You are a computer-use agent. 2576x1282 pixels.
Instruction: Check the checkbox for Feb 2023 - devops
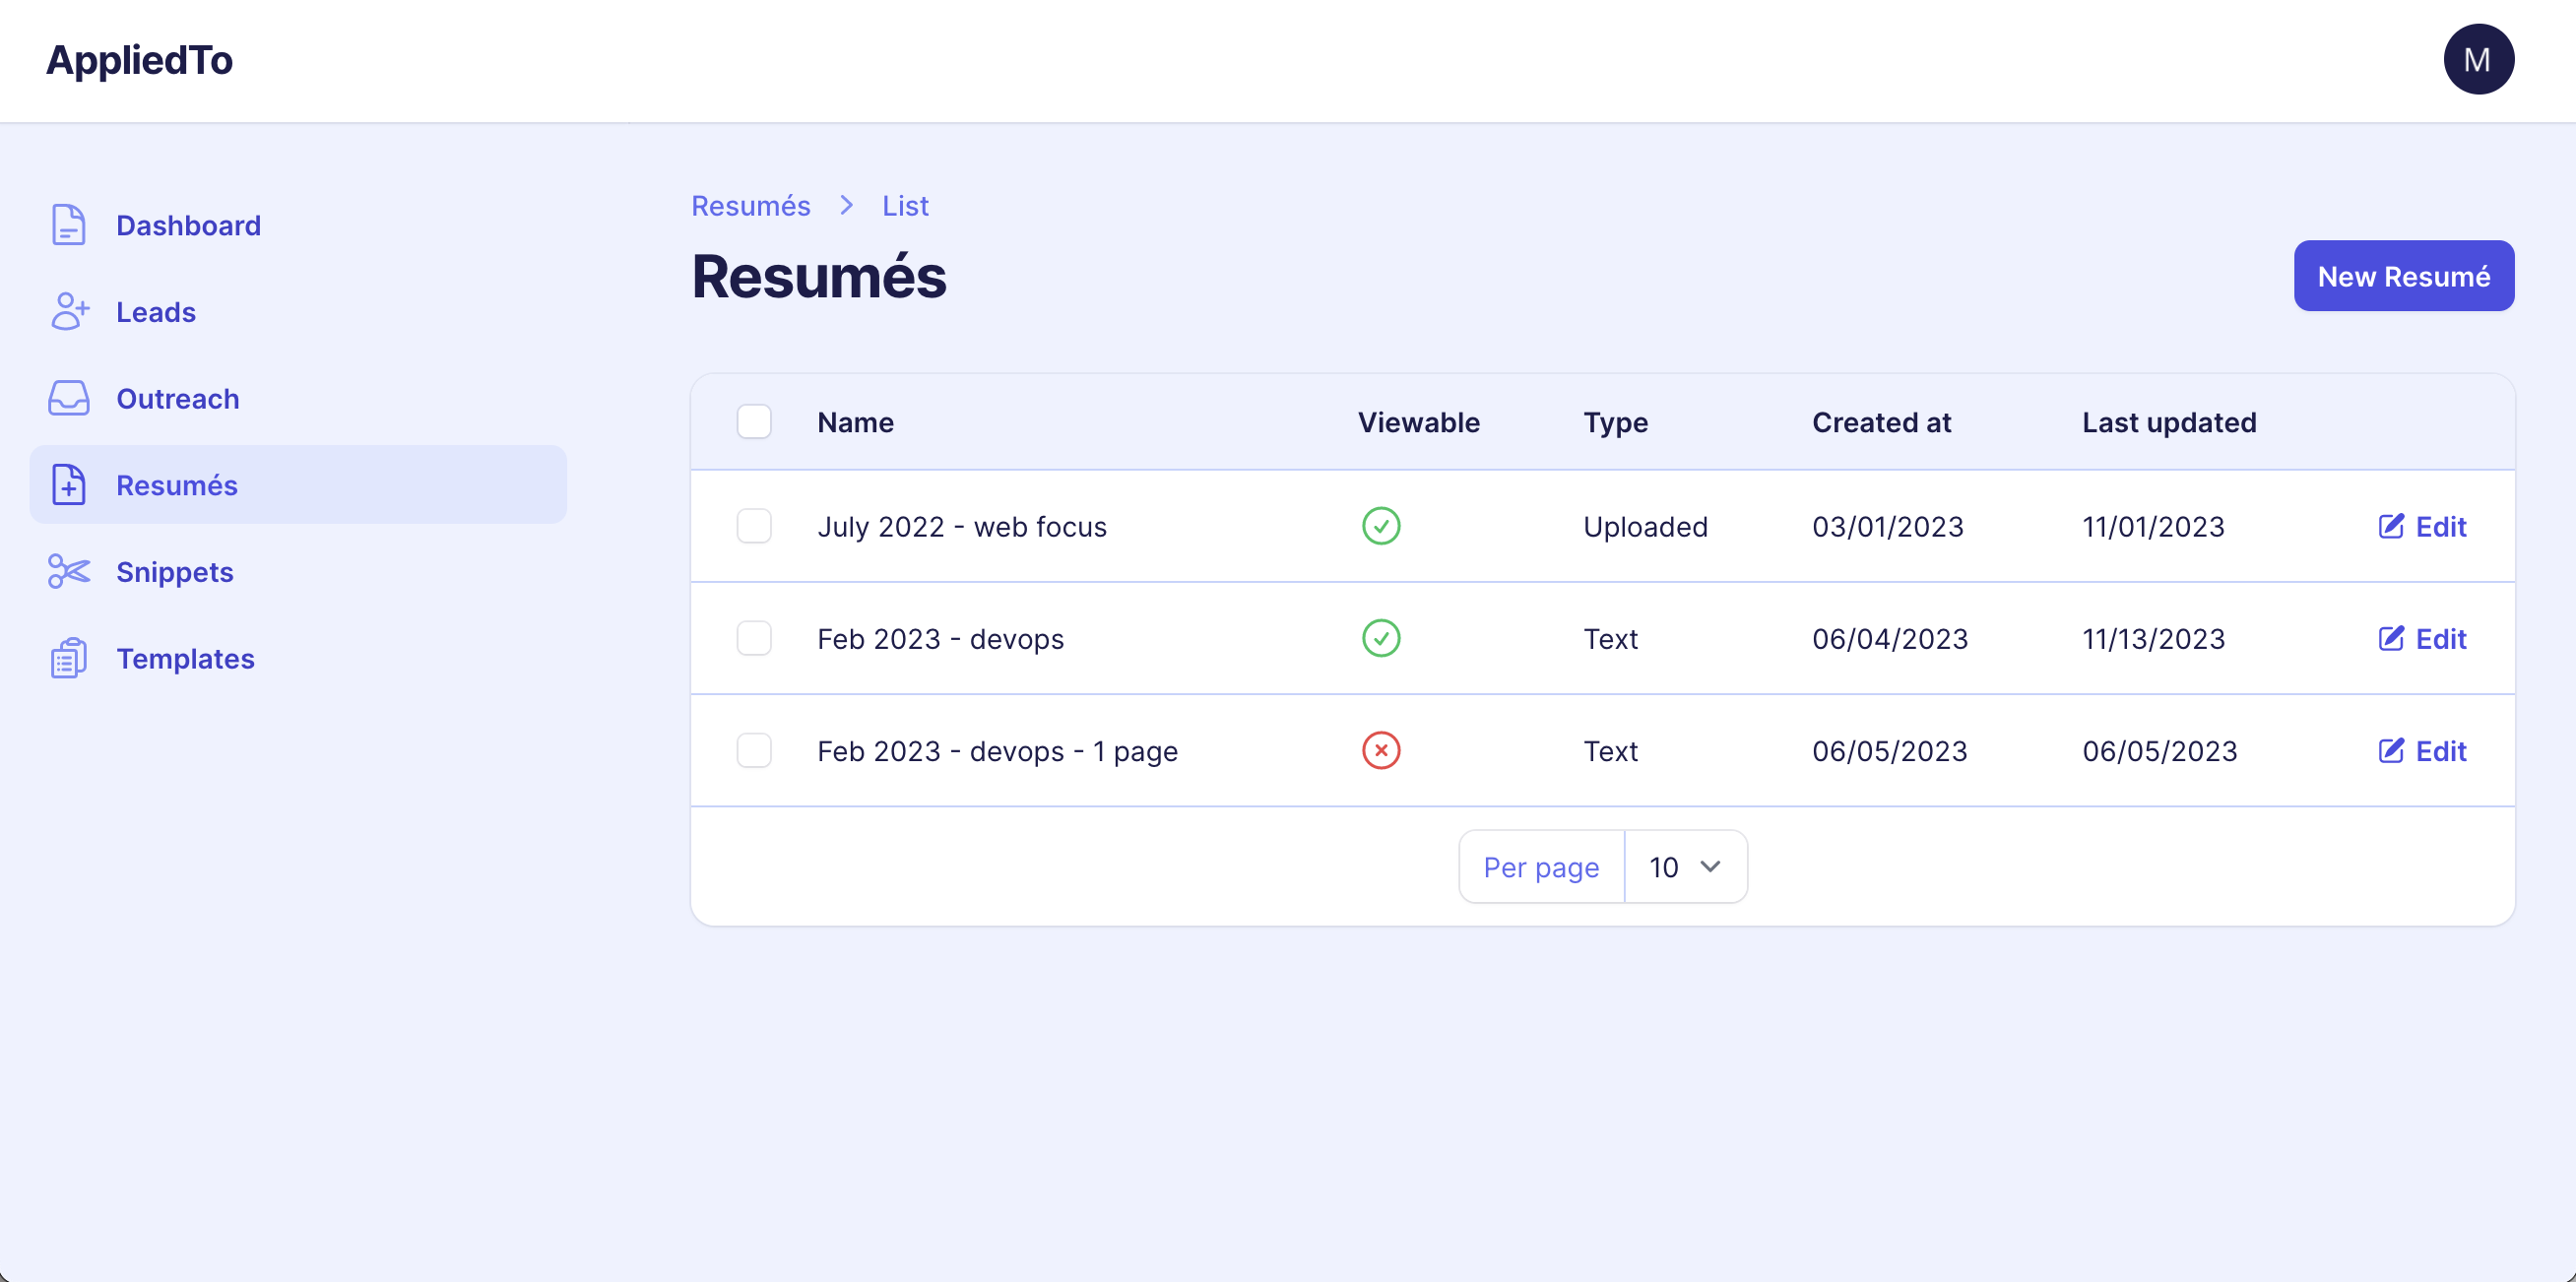754,638
